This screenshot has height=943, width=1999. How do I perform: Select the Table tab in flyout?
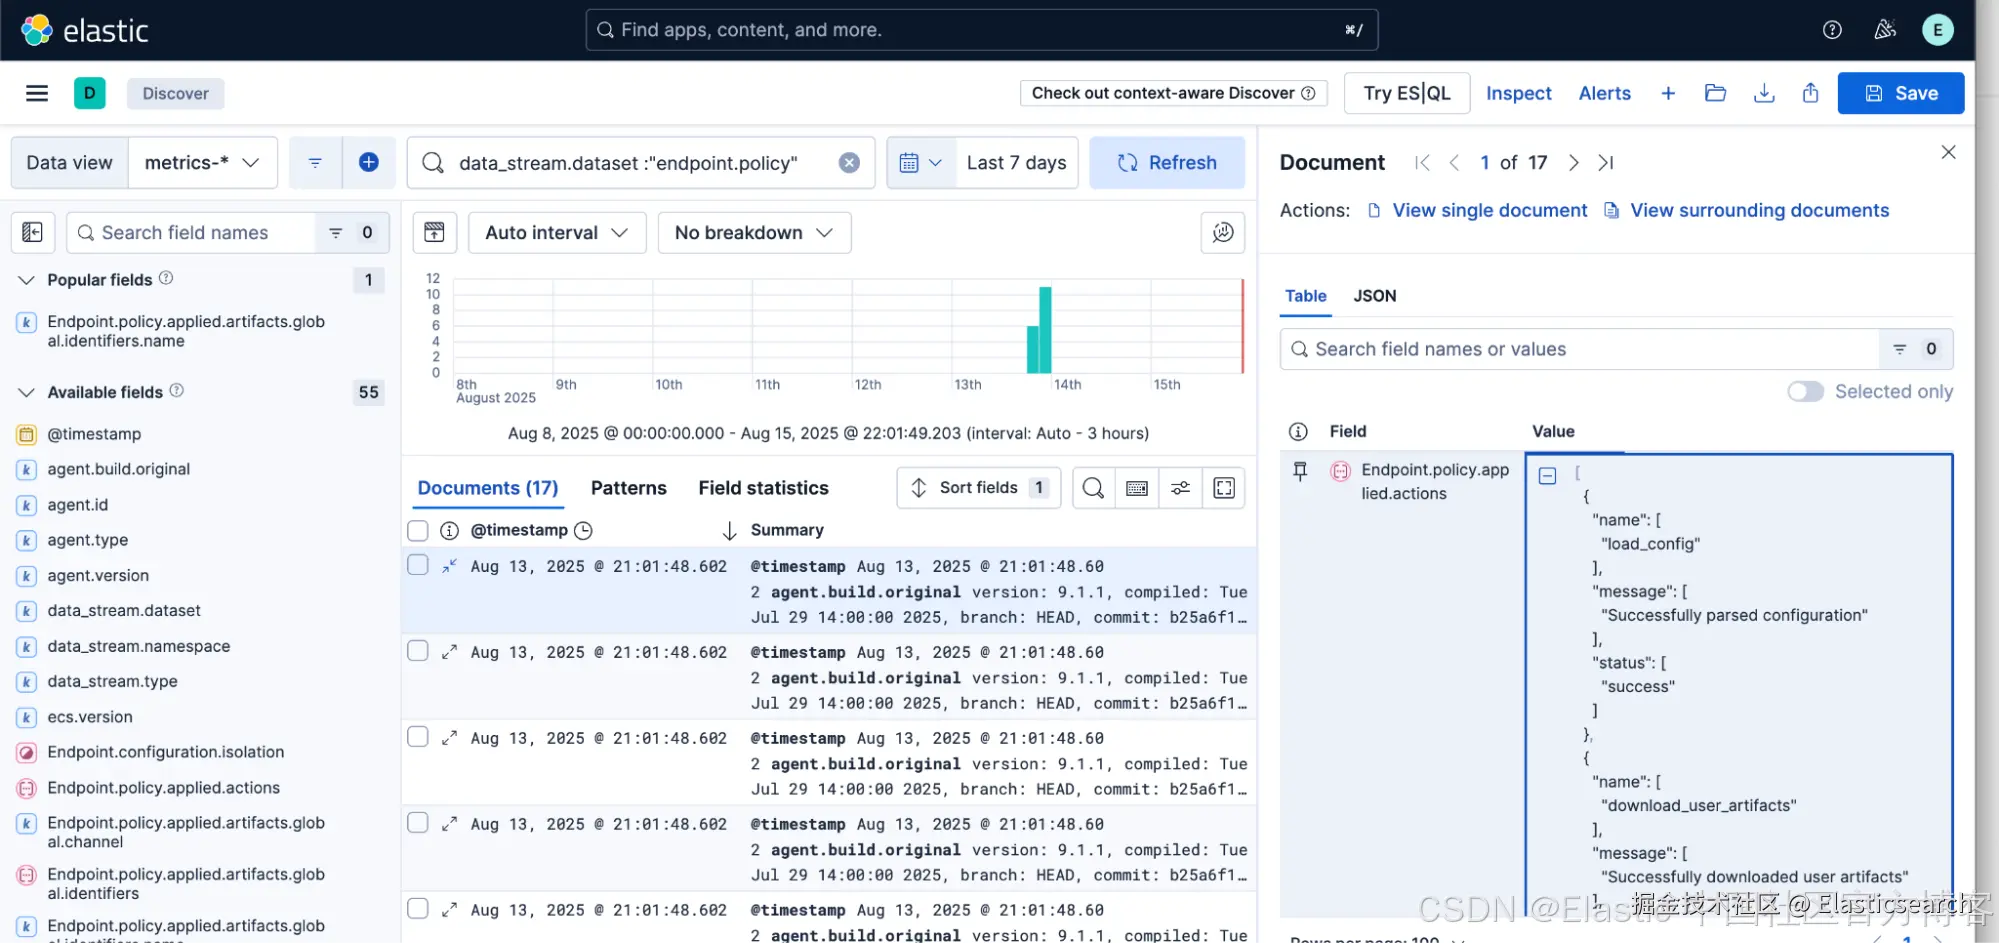1305,296
